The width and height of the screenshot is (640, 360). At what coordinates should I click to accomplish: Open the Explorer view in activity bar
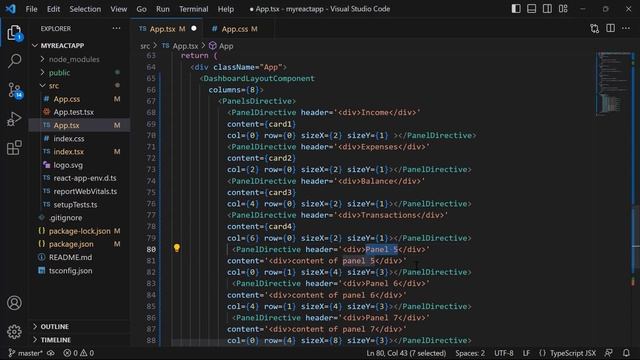[14, 33]
